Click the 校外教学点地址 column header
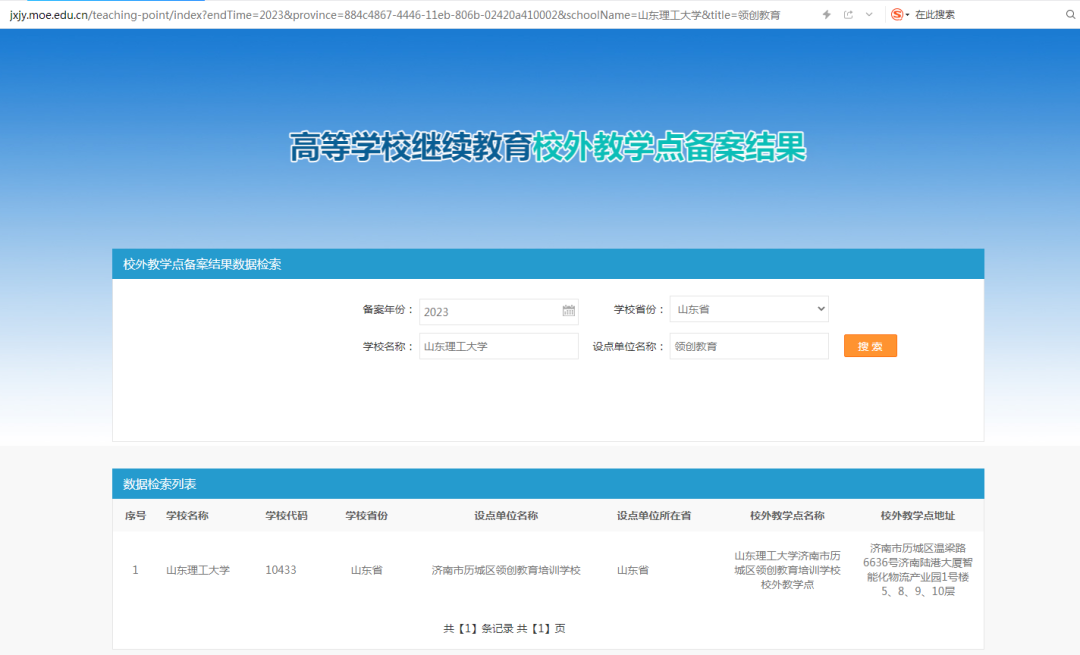This screenshot has width=1080, height=655. 917,516
